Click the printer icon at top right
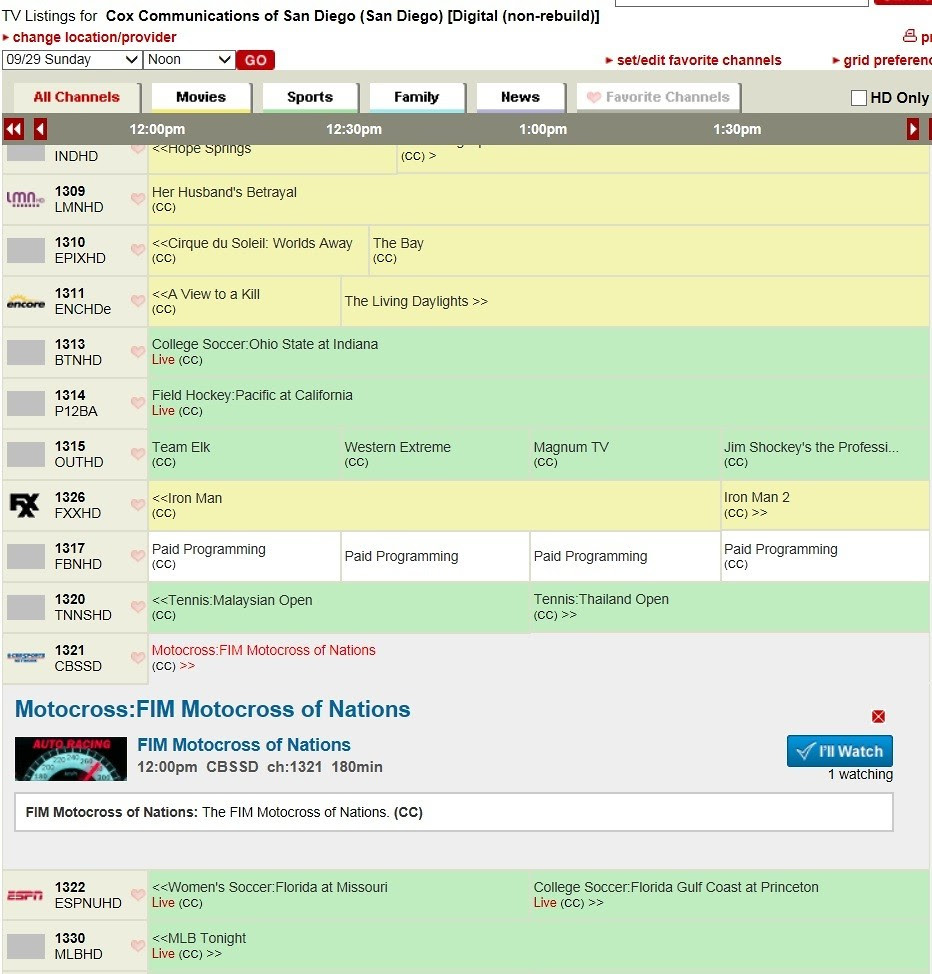This screenshot has height=974, width=932. click(x=910, y=36)
